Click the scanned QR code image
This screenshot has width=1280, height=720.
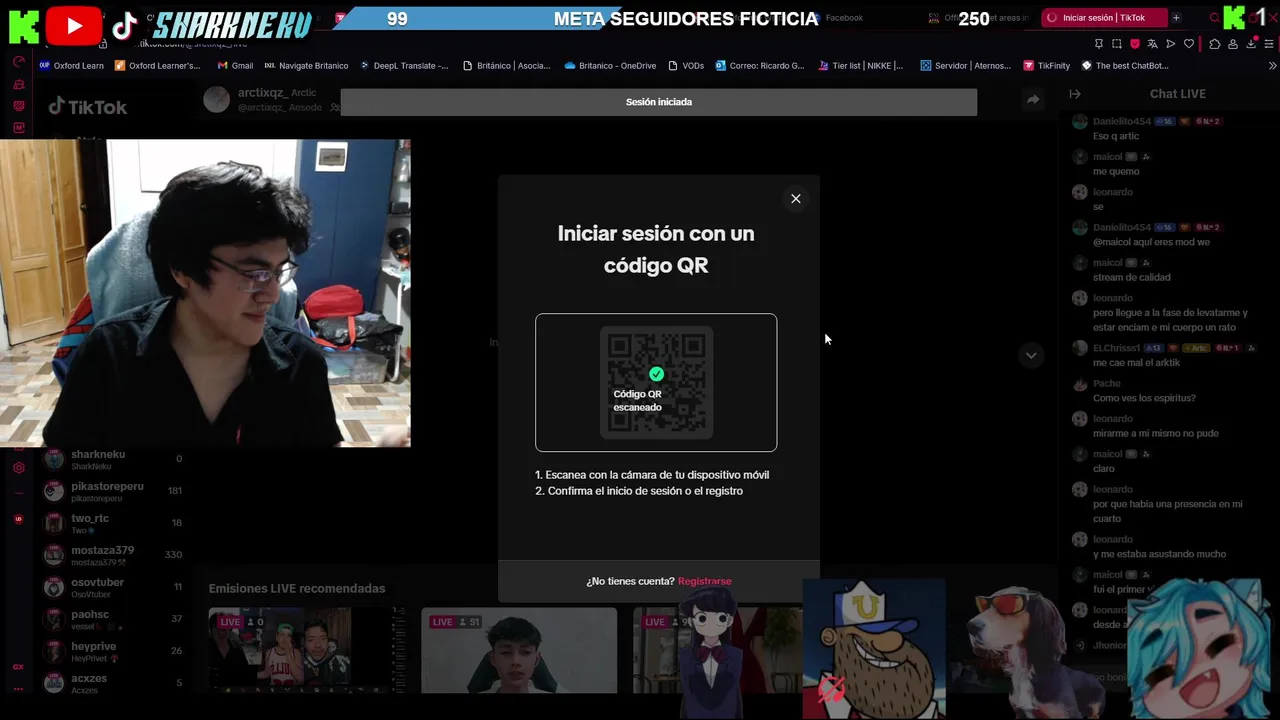click(656, 383)
